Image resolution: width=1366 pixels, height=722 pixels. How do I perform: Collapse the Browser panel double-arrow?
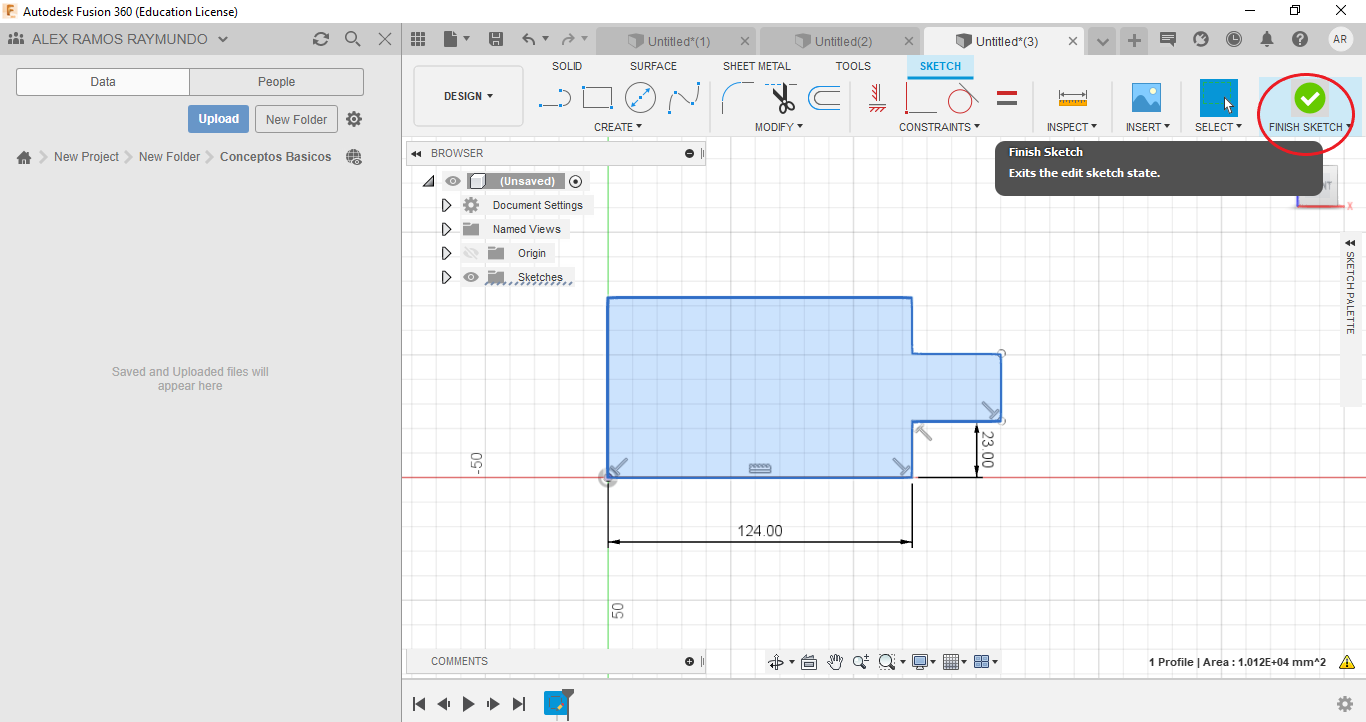click(416, 153)
